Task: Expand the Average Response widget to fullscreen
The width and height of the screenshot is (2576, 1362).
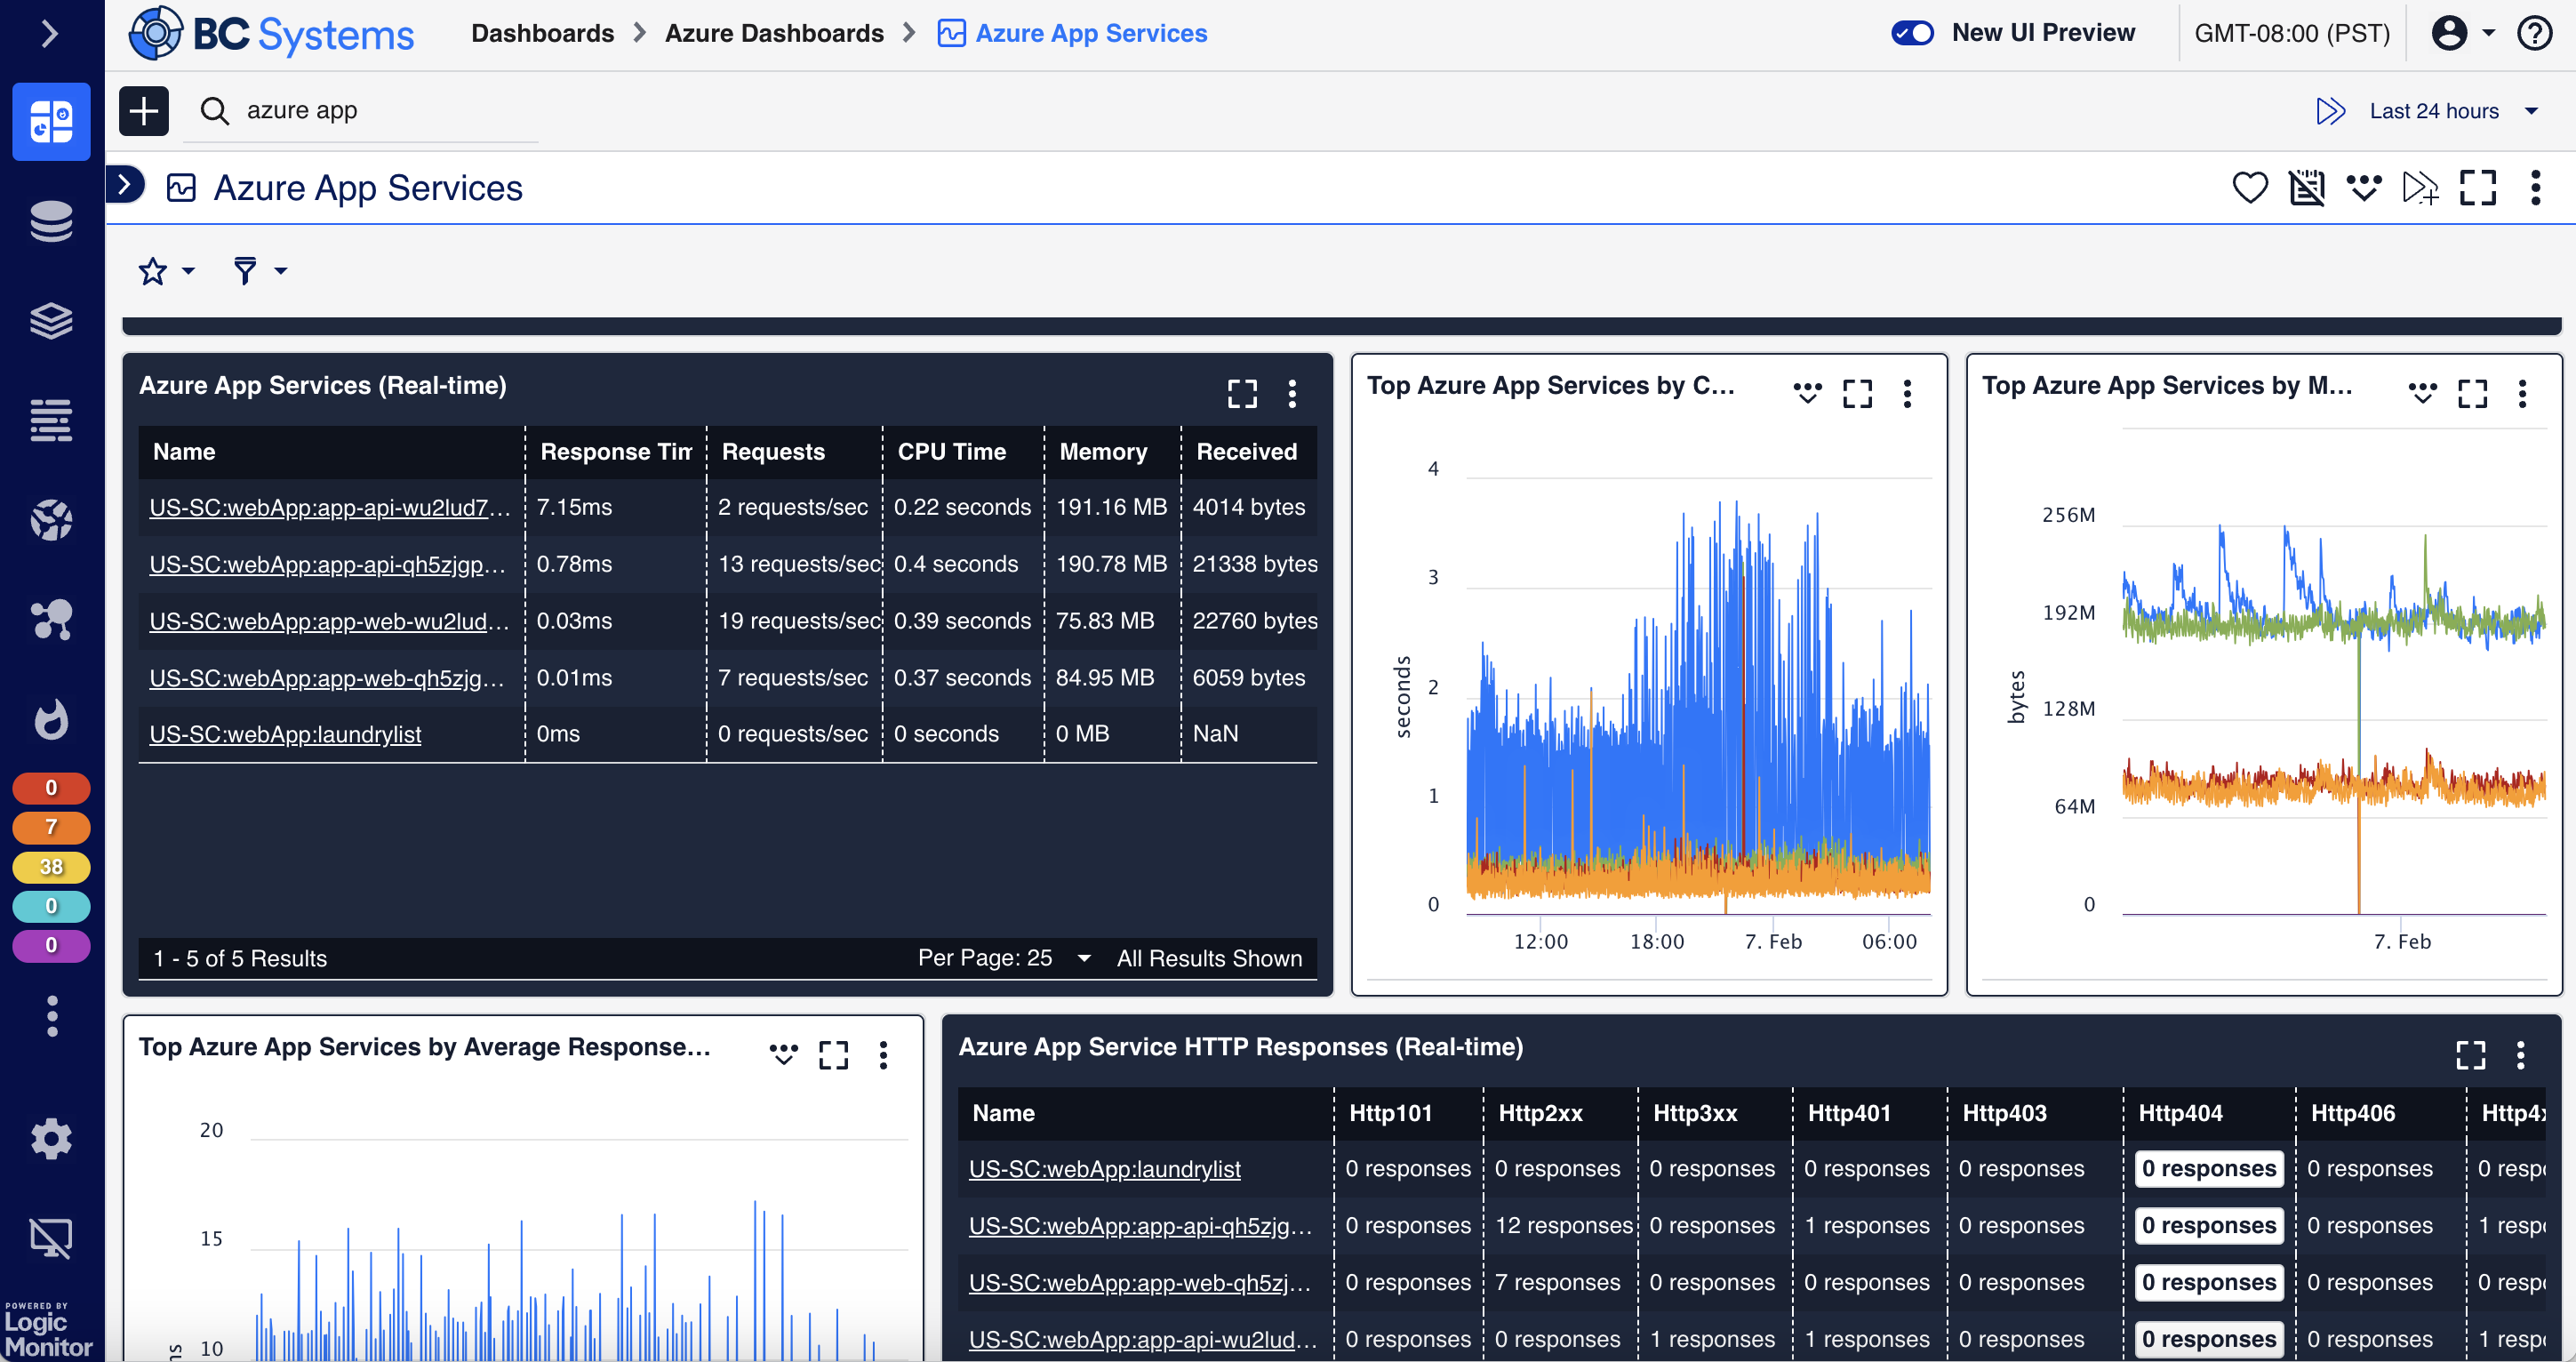Action: [x=833, y=1054]
